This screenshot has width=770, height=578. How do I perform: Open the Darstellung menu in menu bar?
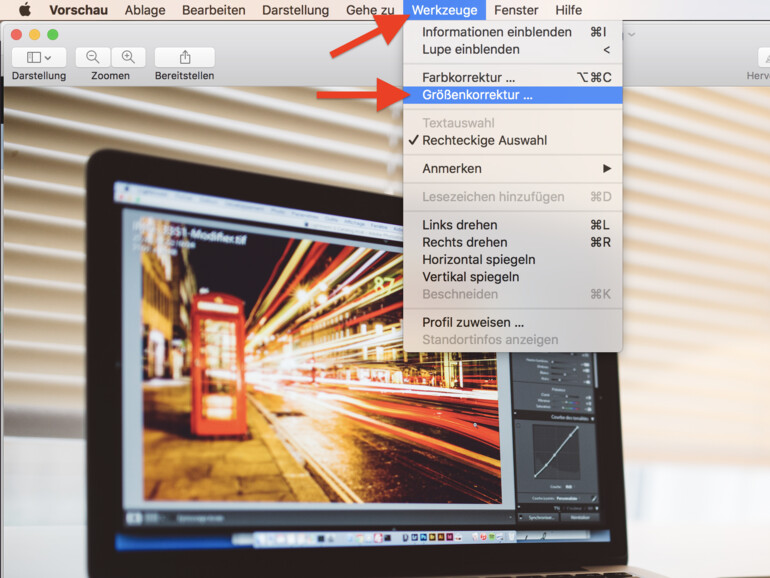(x=296, y=10)
